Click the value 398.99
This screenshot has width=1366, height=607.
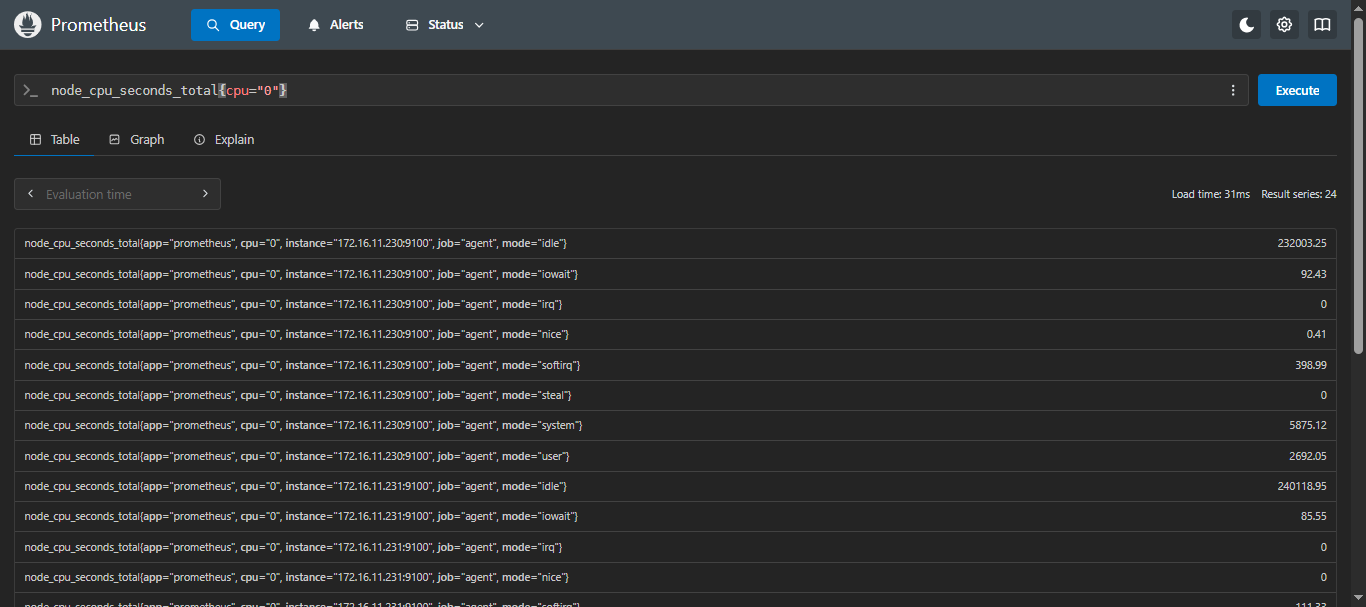[1311, 365]
